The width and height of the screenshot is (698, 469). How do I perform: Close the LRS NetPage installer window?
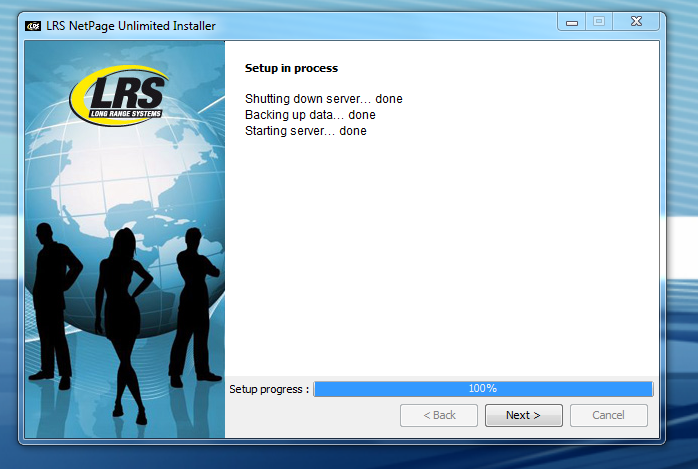click(x=636, y=22)
